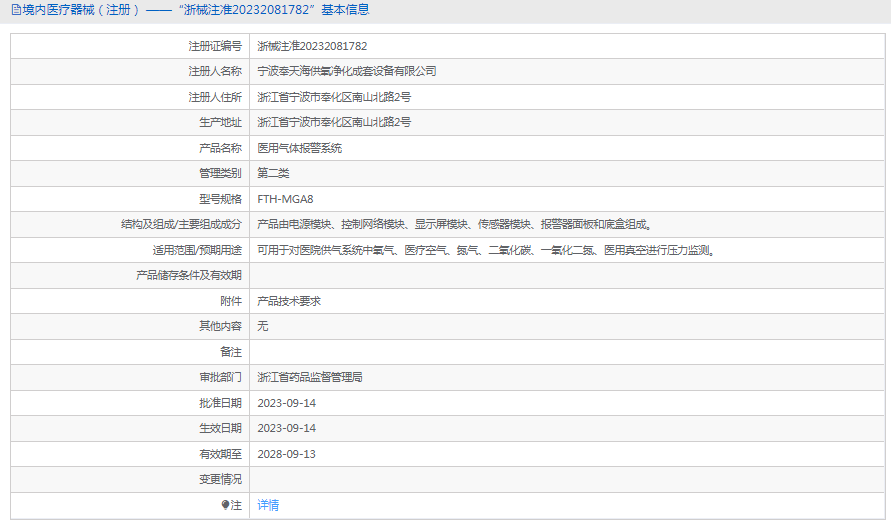
Task: Select registration number value 浙械注准20232081782 in table
Action: 312,46
